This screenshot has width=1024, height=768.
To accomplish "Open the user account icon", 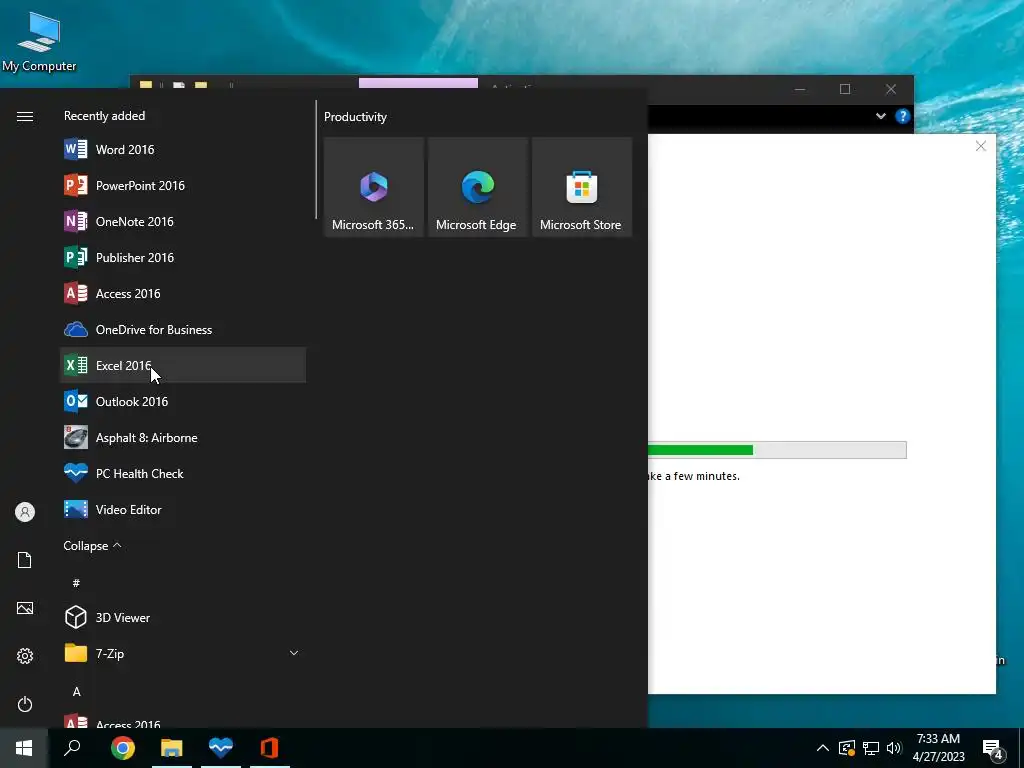I will coord(25,512).
